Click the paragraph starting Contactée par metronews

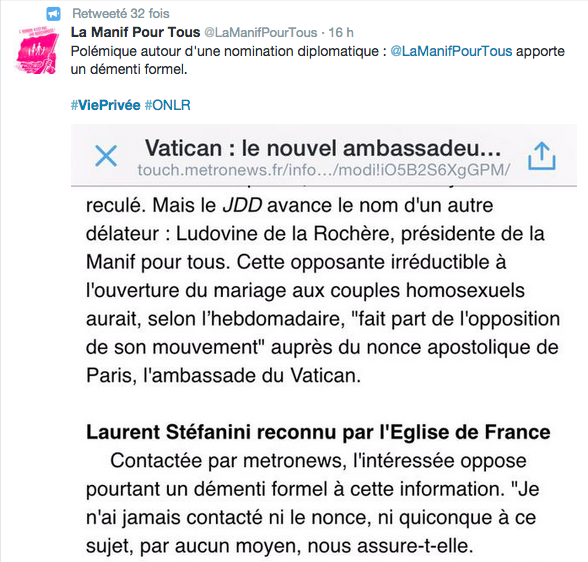pyautogui.click(x=313, y=503)
